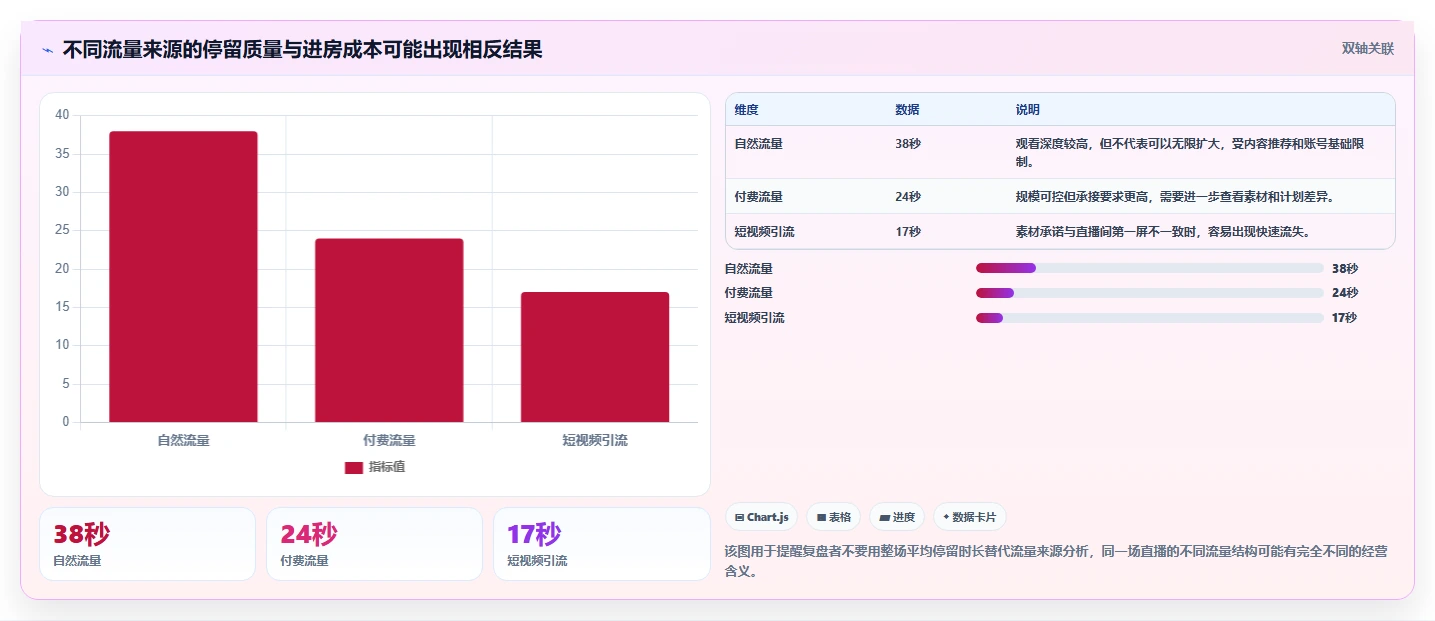Select the 表格 chip
The height and width of the screenshot is (621, 1435).
[833, 517]
